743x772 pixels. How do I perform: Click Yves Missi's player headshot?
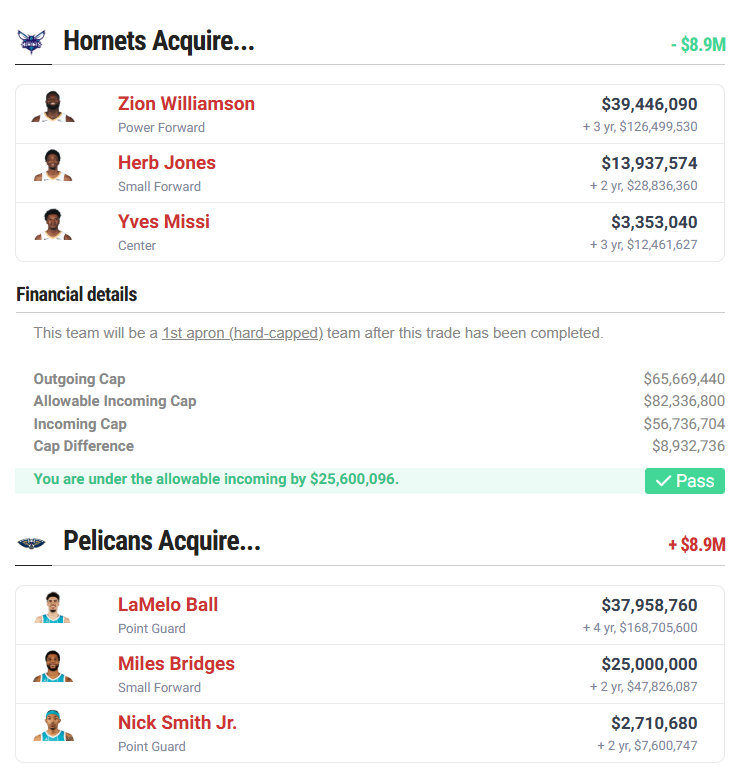click(x=53, y=225)
